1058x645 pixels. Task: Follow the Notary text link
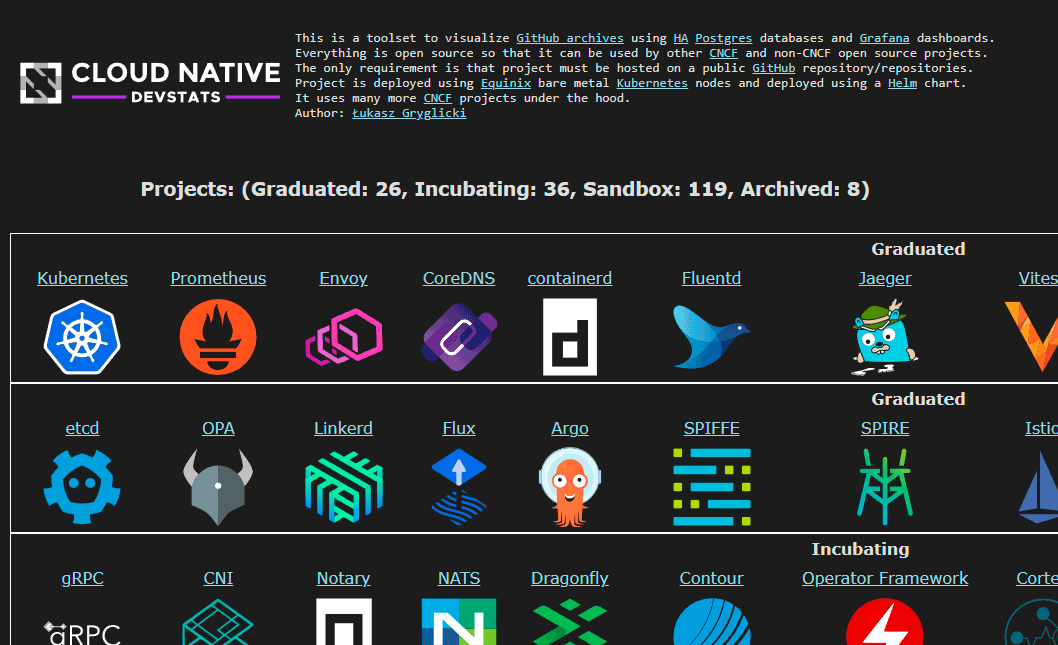click(343, 578)
